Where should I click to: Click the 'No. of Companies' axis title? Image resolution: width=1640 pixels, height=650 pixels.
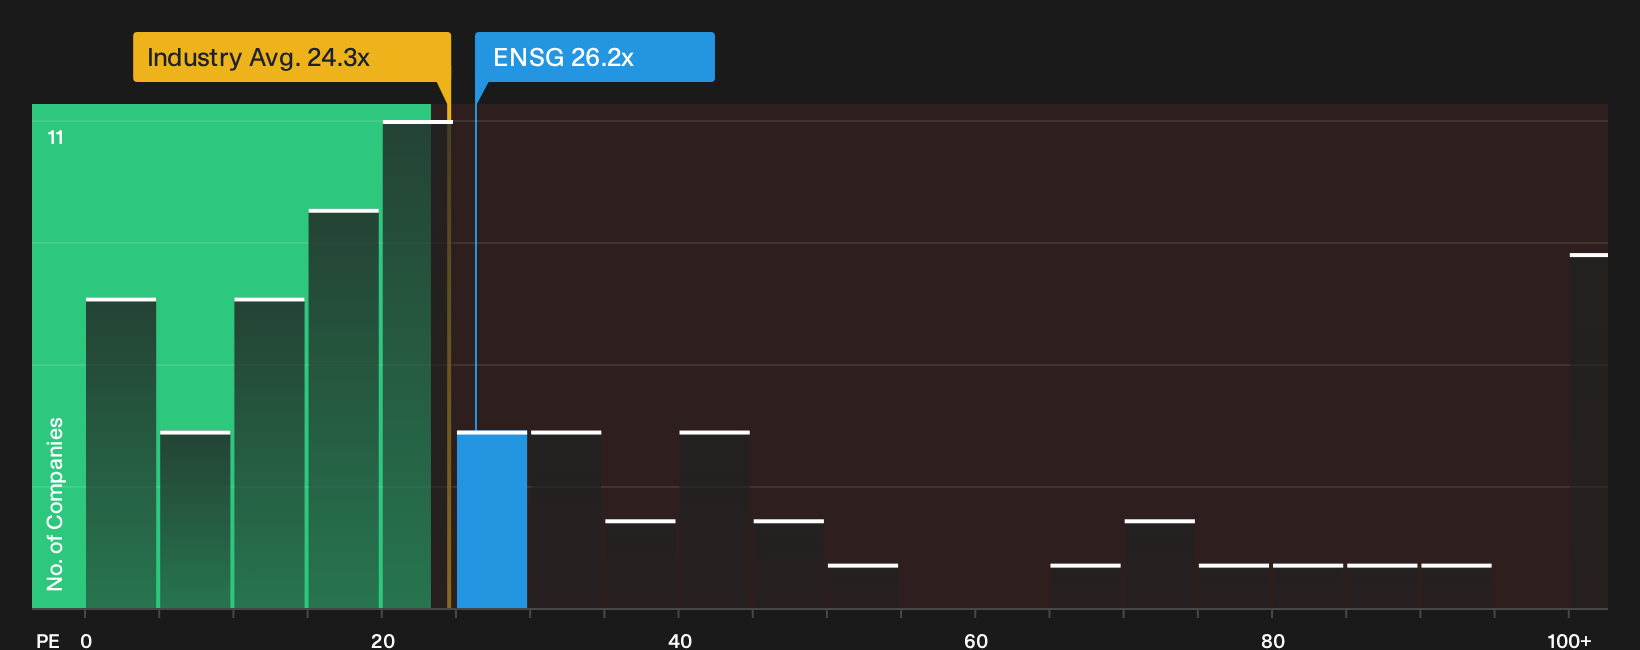pos(55,504)
